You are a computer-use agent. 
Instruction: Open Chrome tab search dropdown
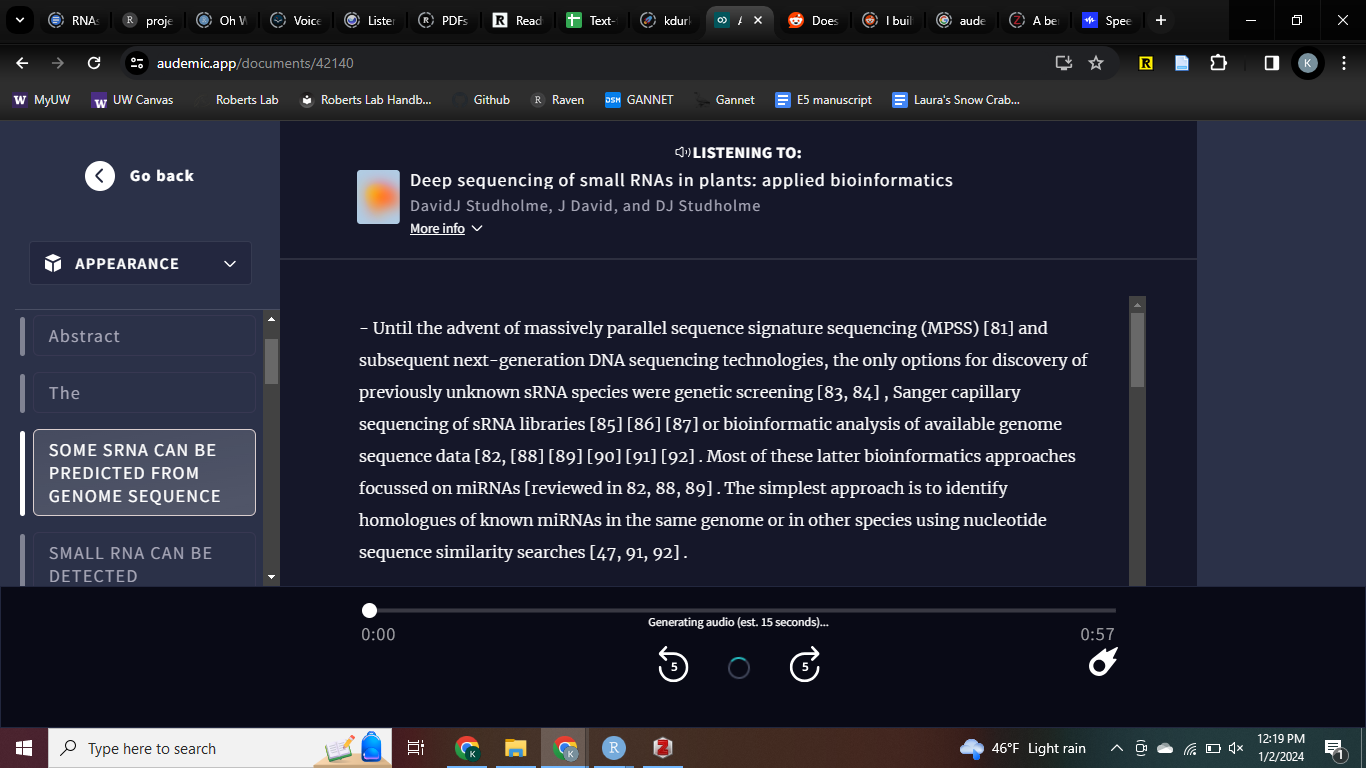(19, 20)
